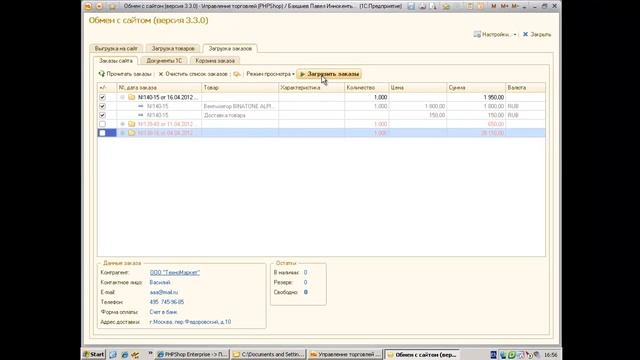Viewport: 640px width, 360px height.
Task: Click the folder icon of 11.04.2012 order
Action: tap(131, 124)
